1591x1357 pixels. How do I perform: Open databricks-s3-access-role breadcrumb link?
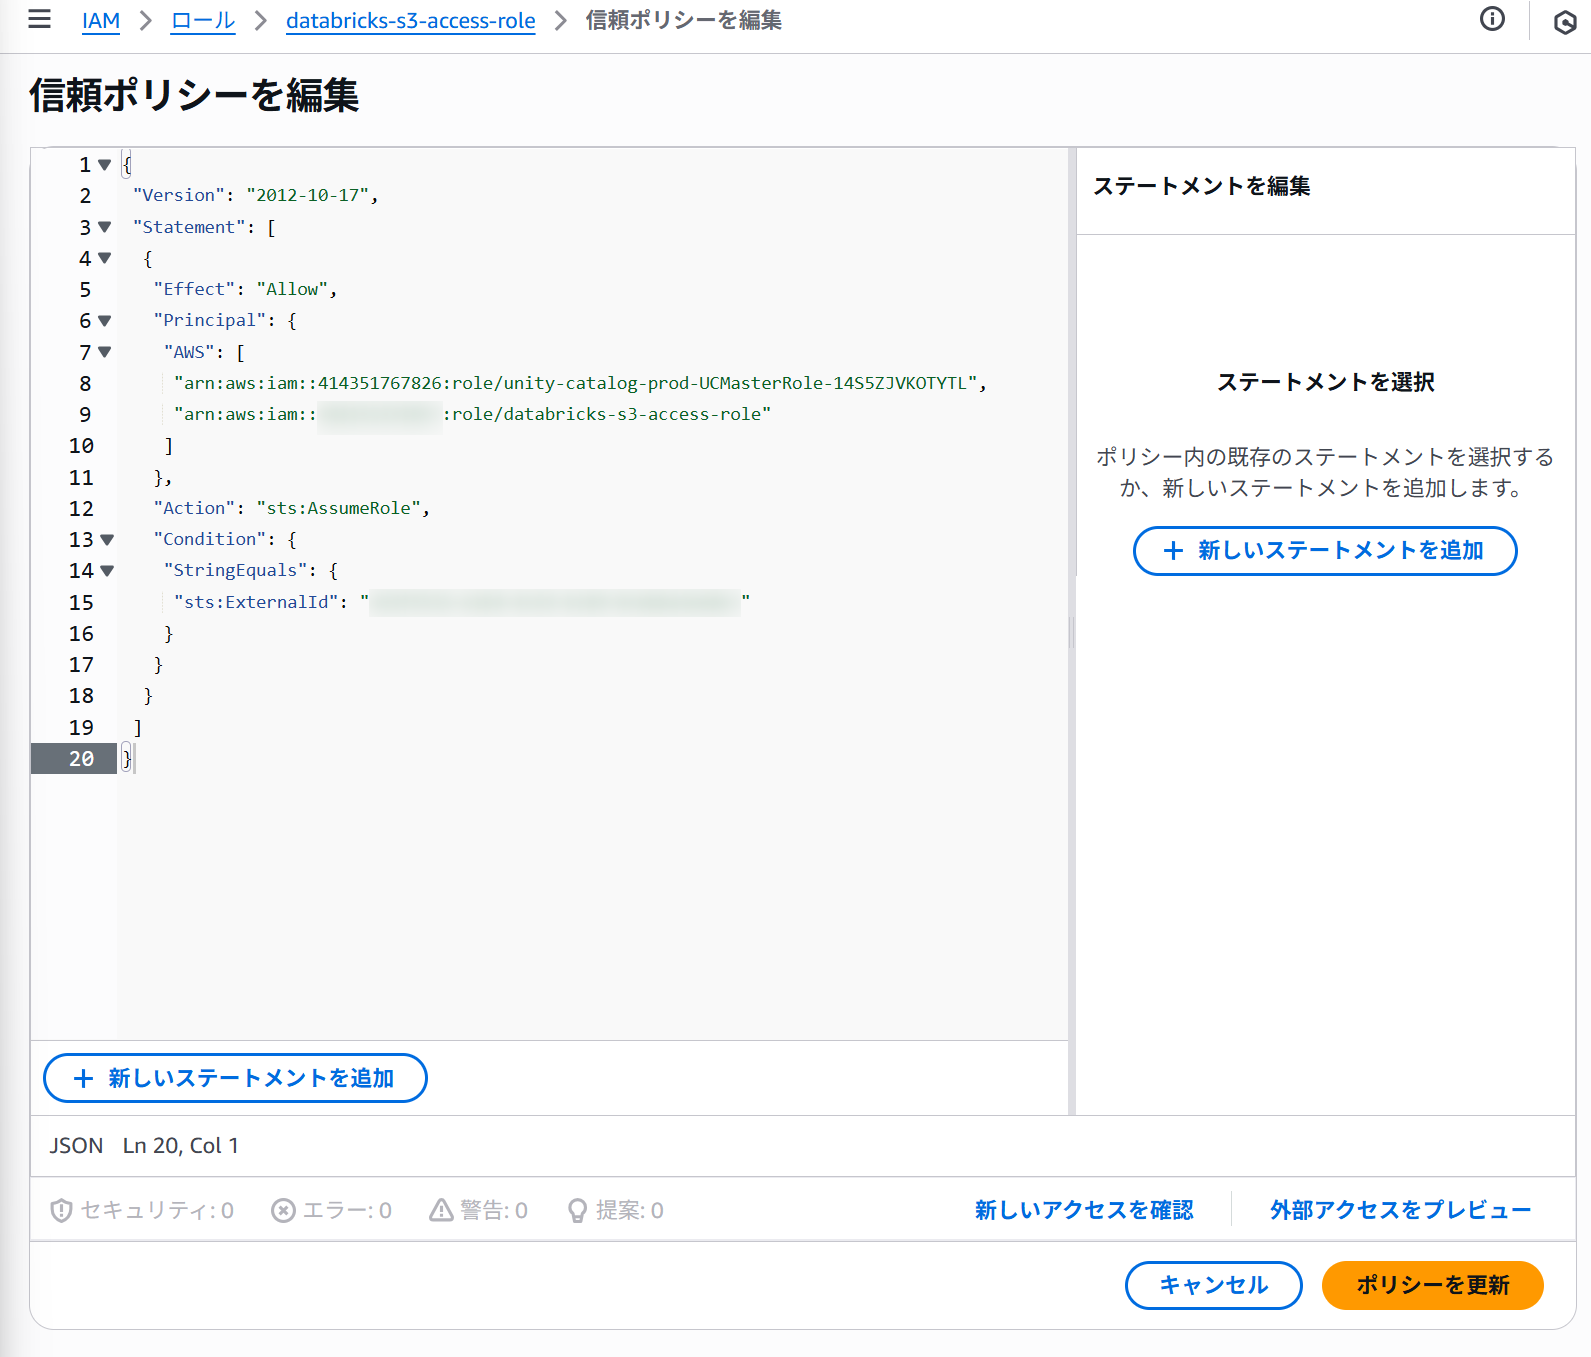[411, 20]
